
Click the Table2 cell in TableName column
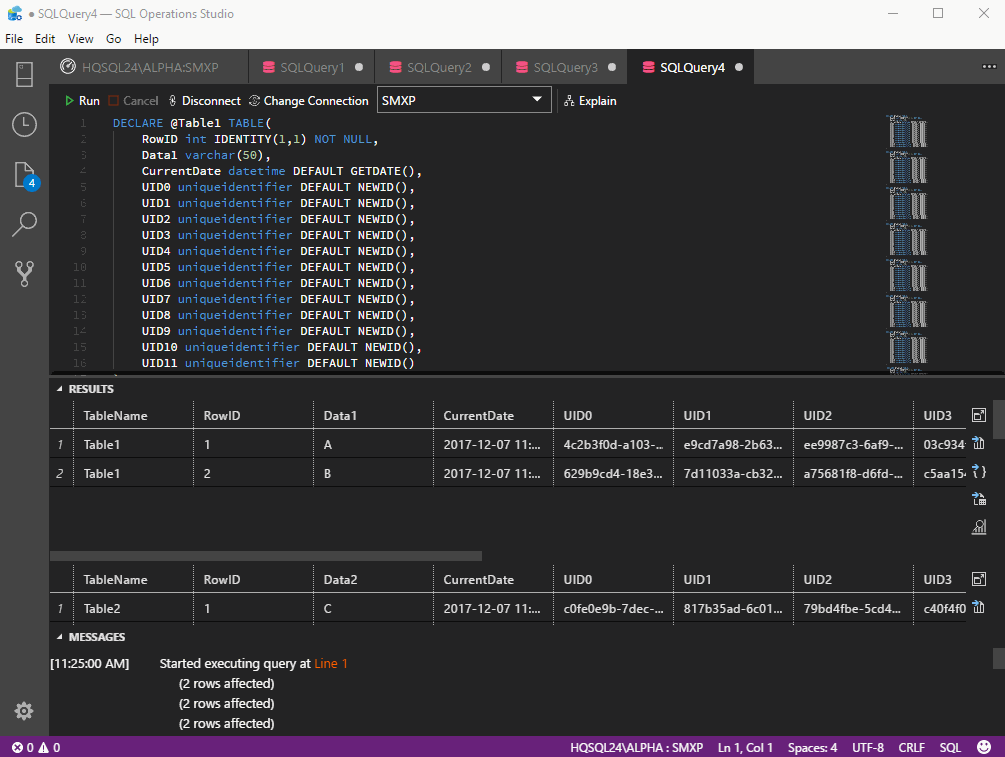point(133,608)
